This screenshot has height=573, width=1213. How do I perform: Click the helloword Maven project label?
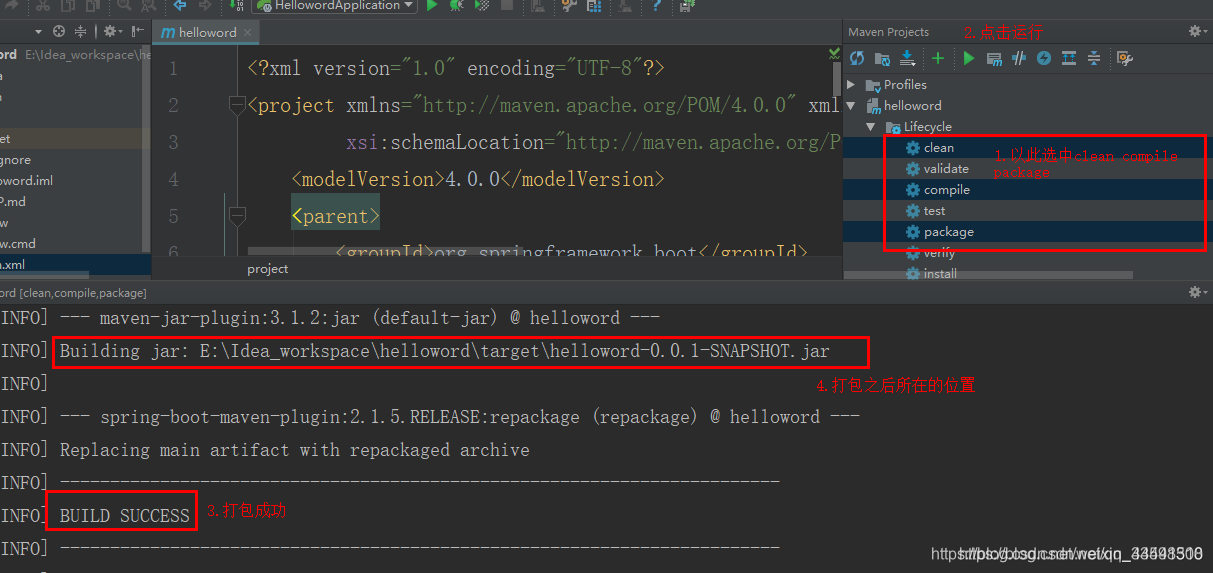(912, 106)
